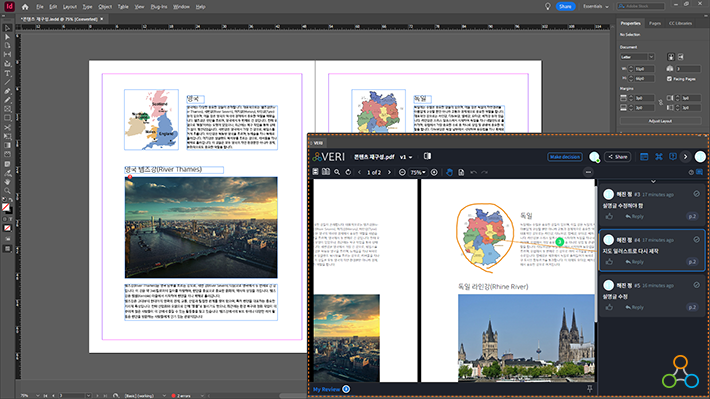Mark comment #3 as resolved
This screenshot has height=399, width=710.
pyautogui.click(x=696, y=194)
